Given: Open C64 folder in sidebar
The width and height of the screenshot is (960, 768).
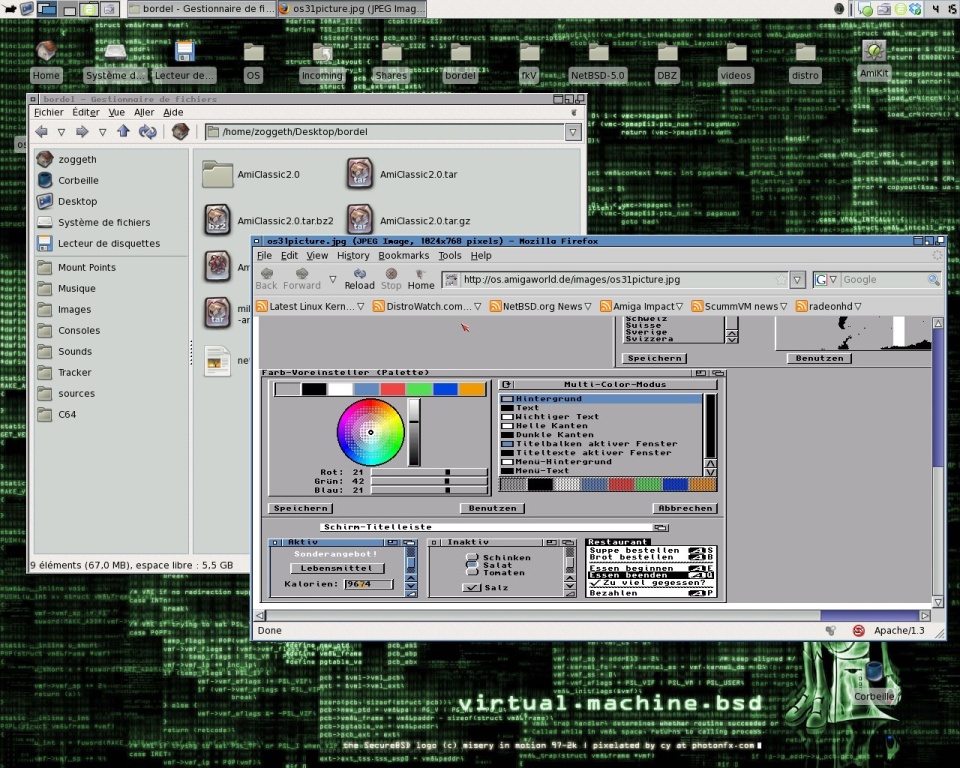Looking at the screenshot, I should tap(57, 415).
